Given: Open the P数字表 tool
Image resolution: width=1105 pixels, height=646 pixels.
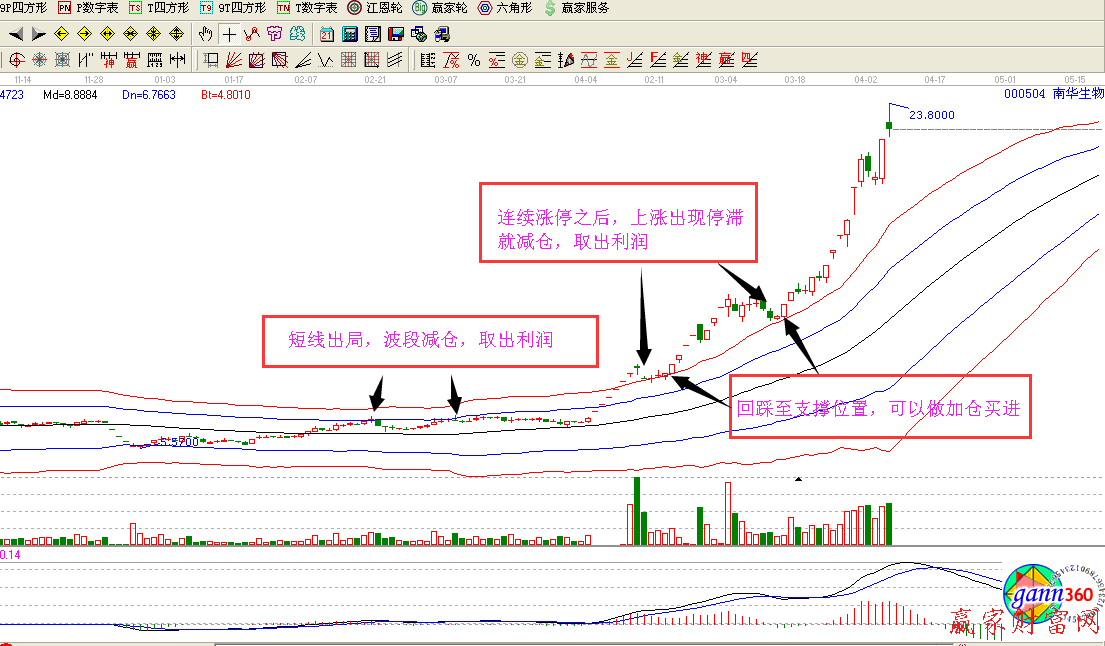Looking at the screenshot, I should (x=88, y=8).
